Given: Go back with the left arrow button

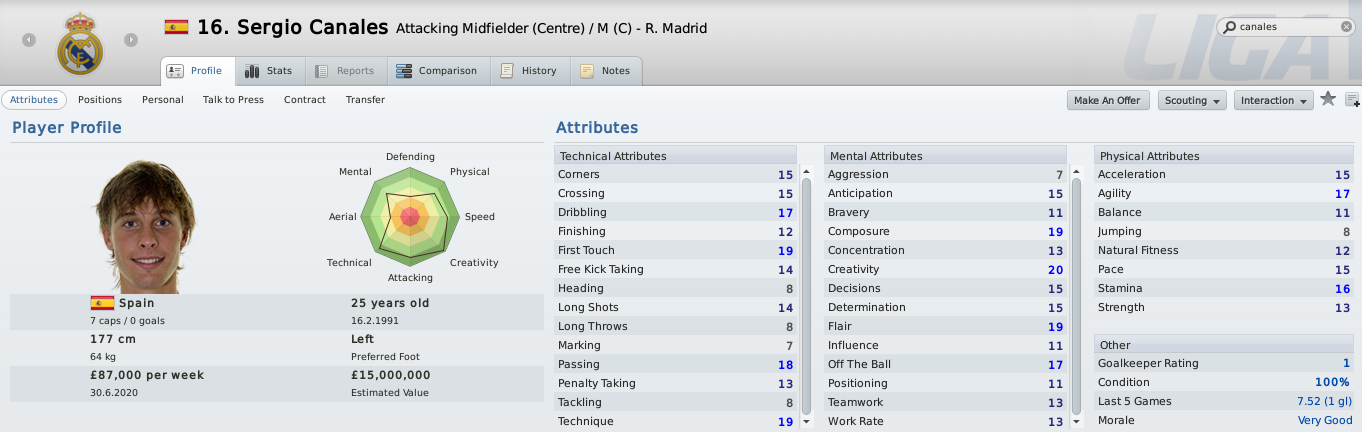Looking at the screenshot, I should (29, 40).
